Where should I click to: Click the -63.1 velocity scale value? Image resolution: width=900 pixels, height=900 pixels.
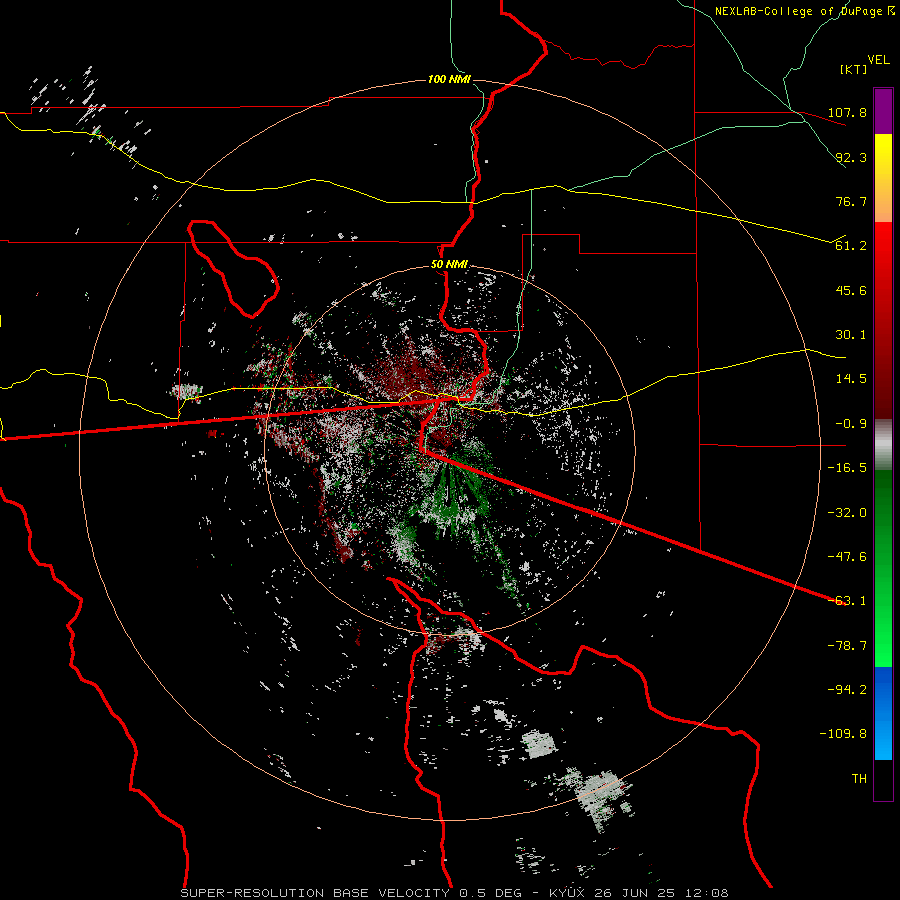847,601
